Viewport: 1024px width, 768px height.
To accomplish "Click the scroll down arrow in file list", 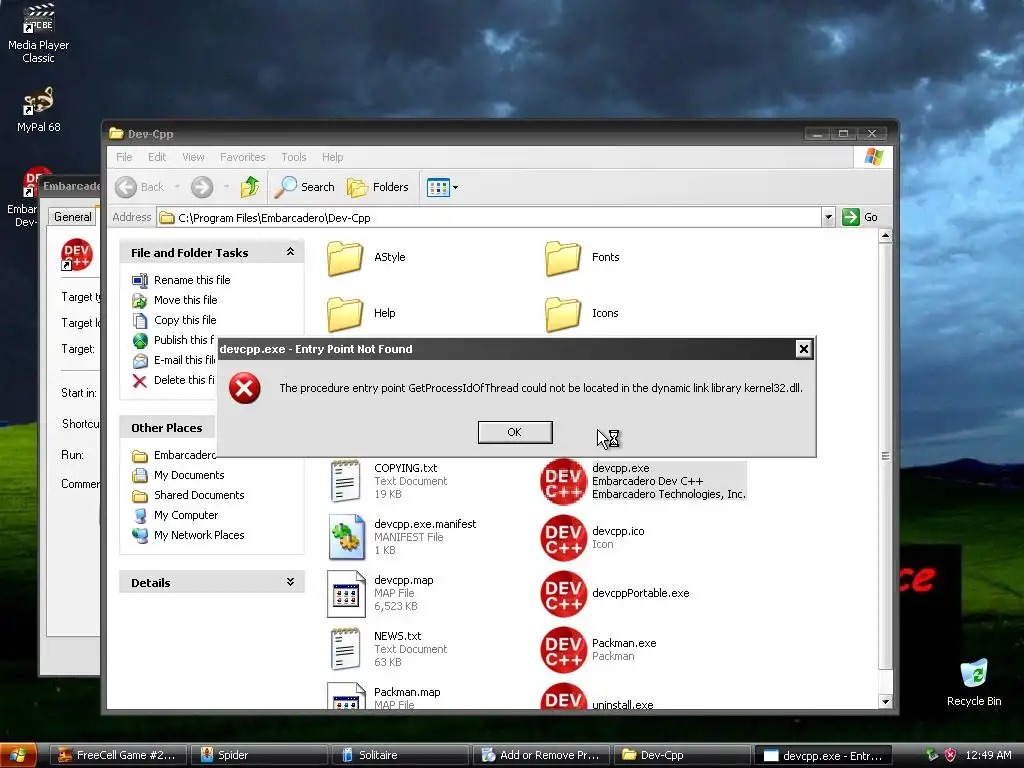I will (886, 702).
